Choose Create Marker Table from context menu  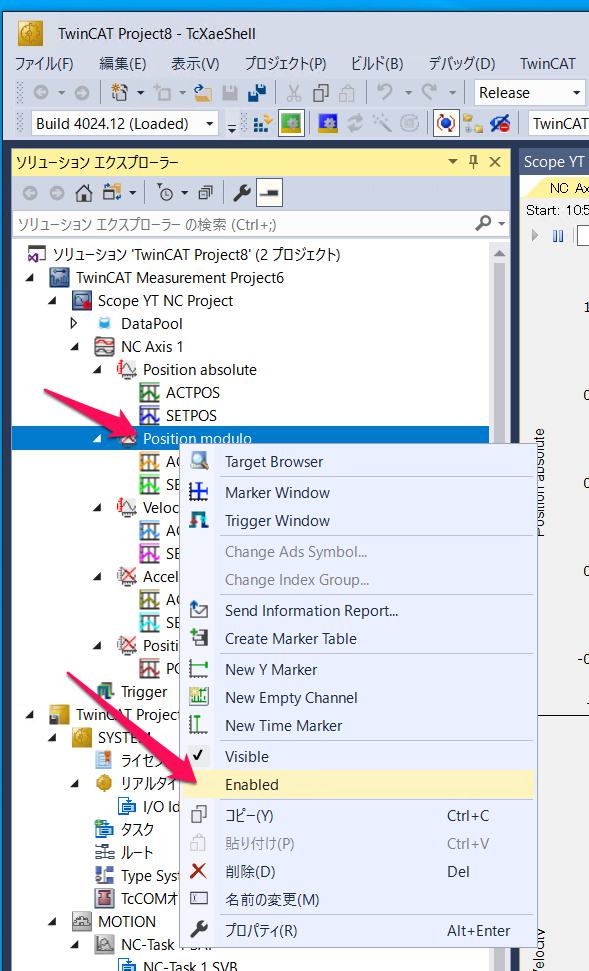(x=359, y=638)
